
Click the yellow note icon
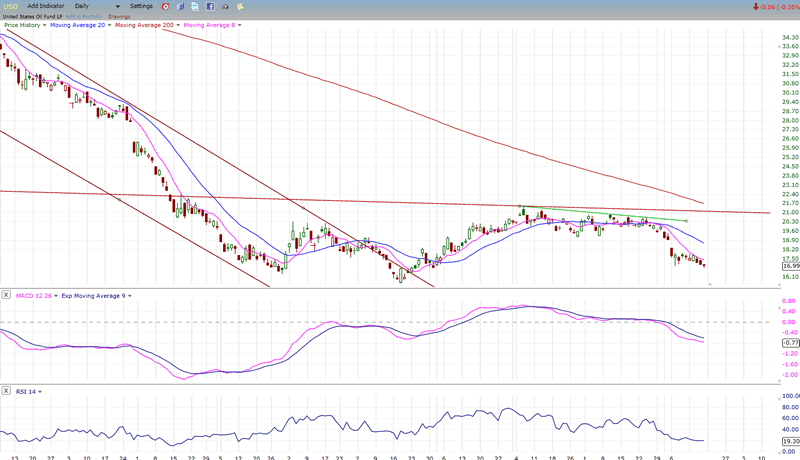pos(242,6)
